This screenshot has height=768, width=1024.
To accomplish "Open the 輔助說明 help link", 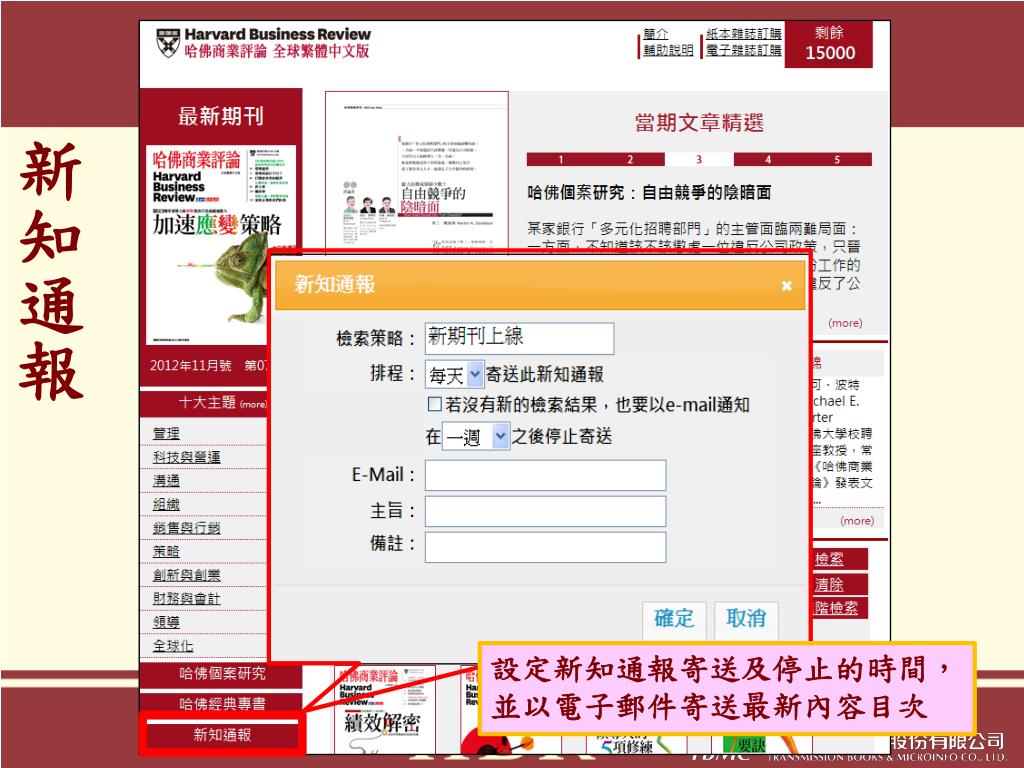I will point(667,50).
